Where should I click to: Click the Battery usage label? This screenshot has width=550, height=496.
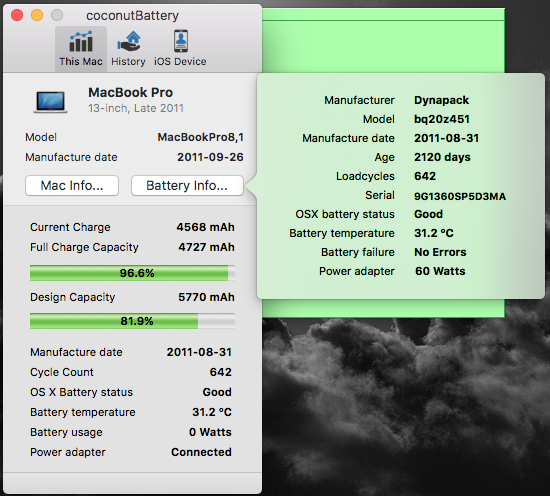pos(66,432)
